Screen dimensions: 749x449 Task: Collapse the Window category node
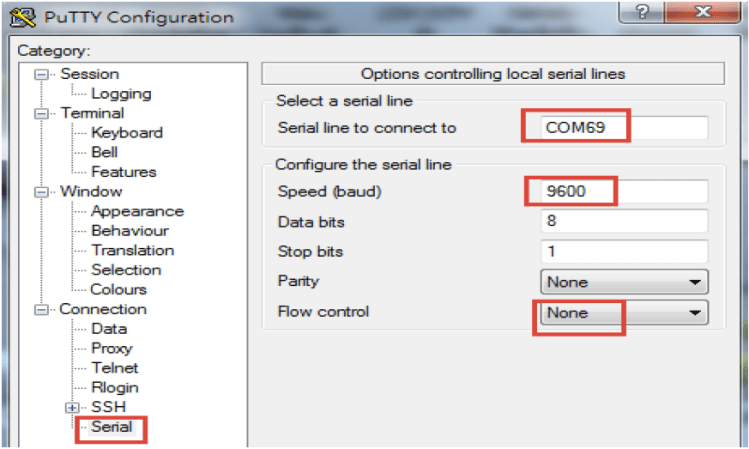tap(41, 191)
